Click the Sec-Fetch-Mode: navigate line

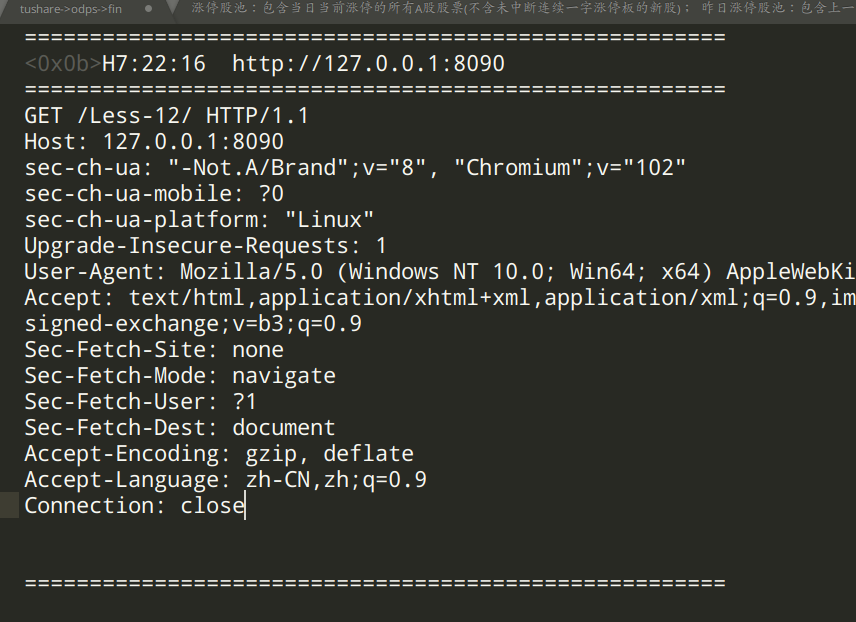[x=180, y=376]
